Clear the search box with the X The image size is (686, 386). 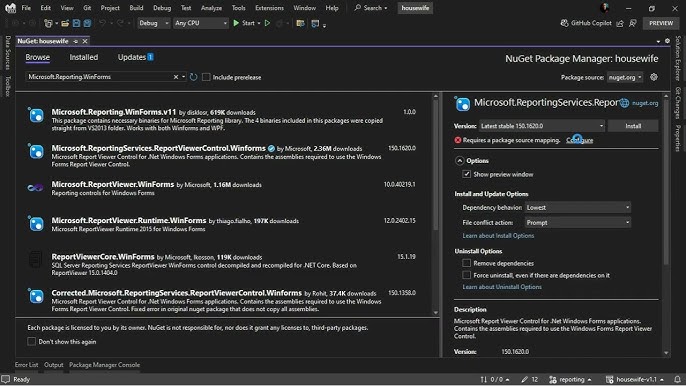[176, 77]
